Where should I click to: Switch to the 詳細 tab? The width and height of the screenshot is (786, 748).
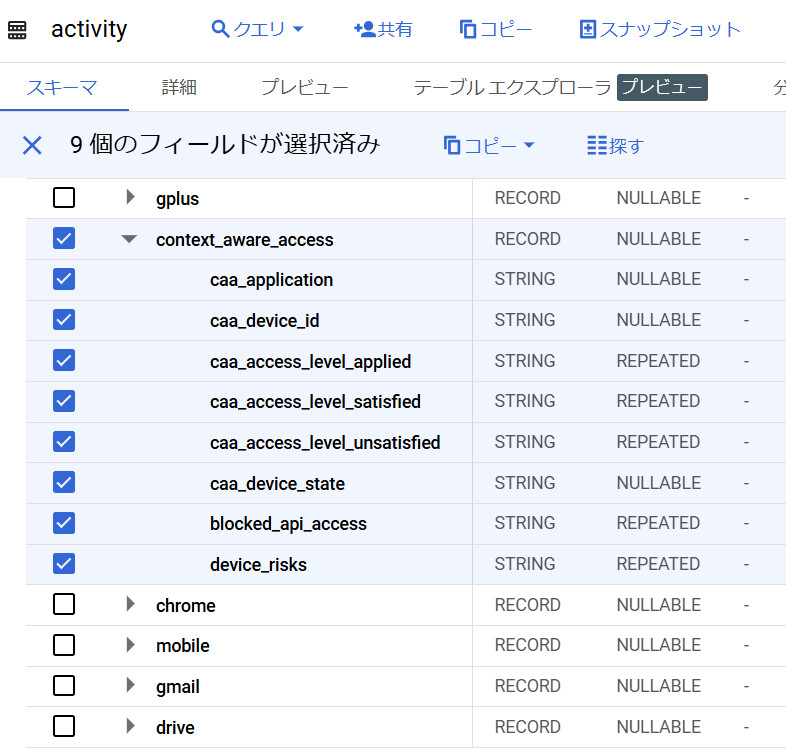click(x=179, y=87)
